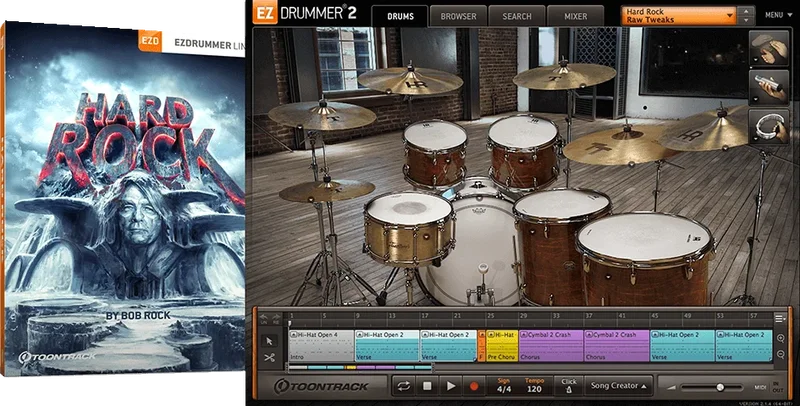Select the second purple Cymbal 2 Crash Chorus block

[x=616, y=346]
